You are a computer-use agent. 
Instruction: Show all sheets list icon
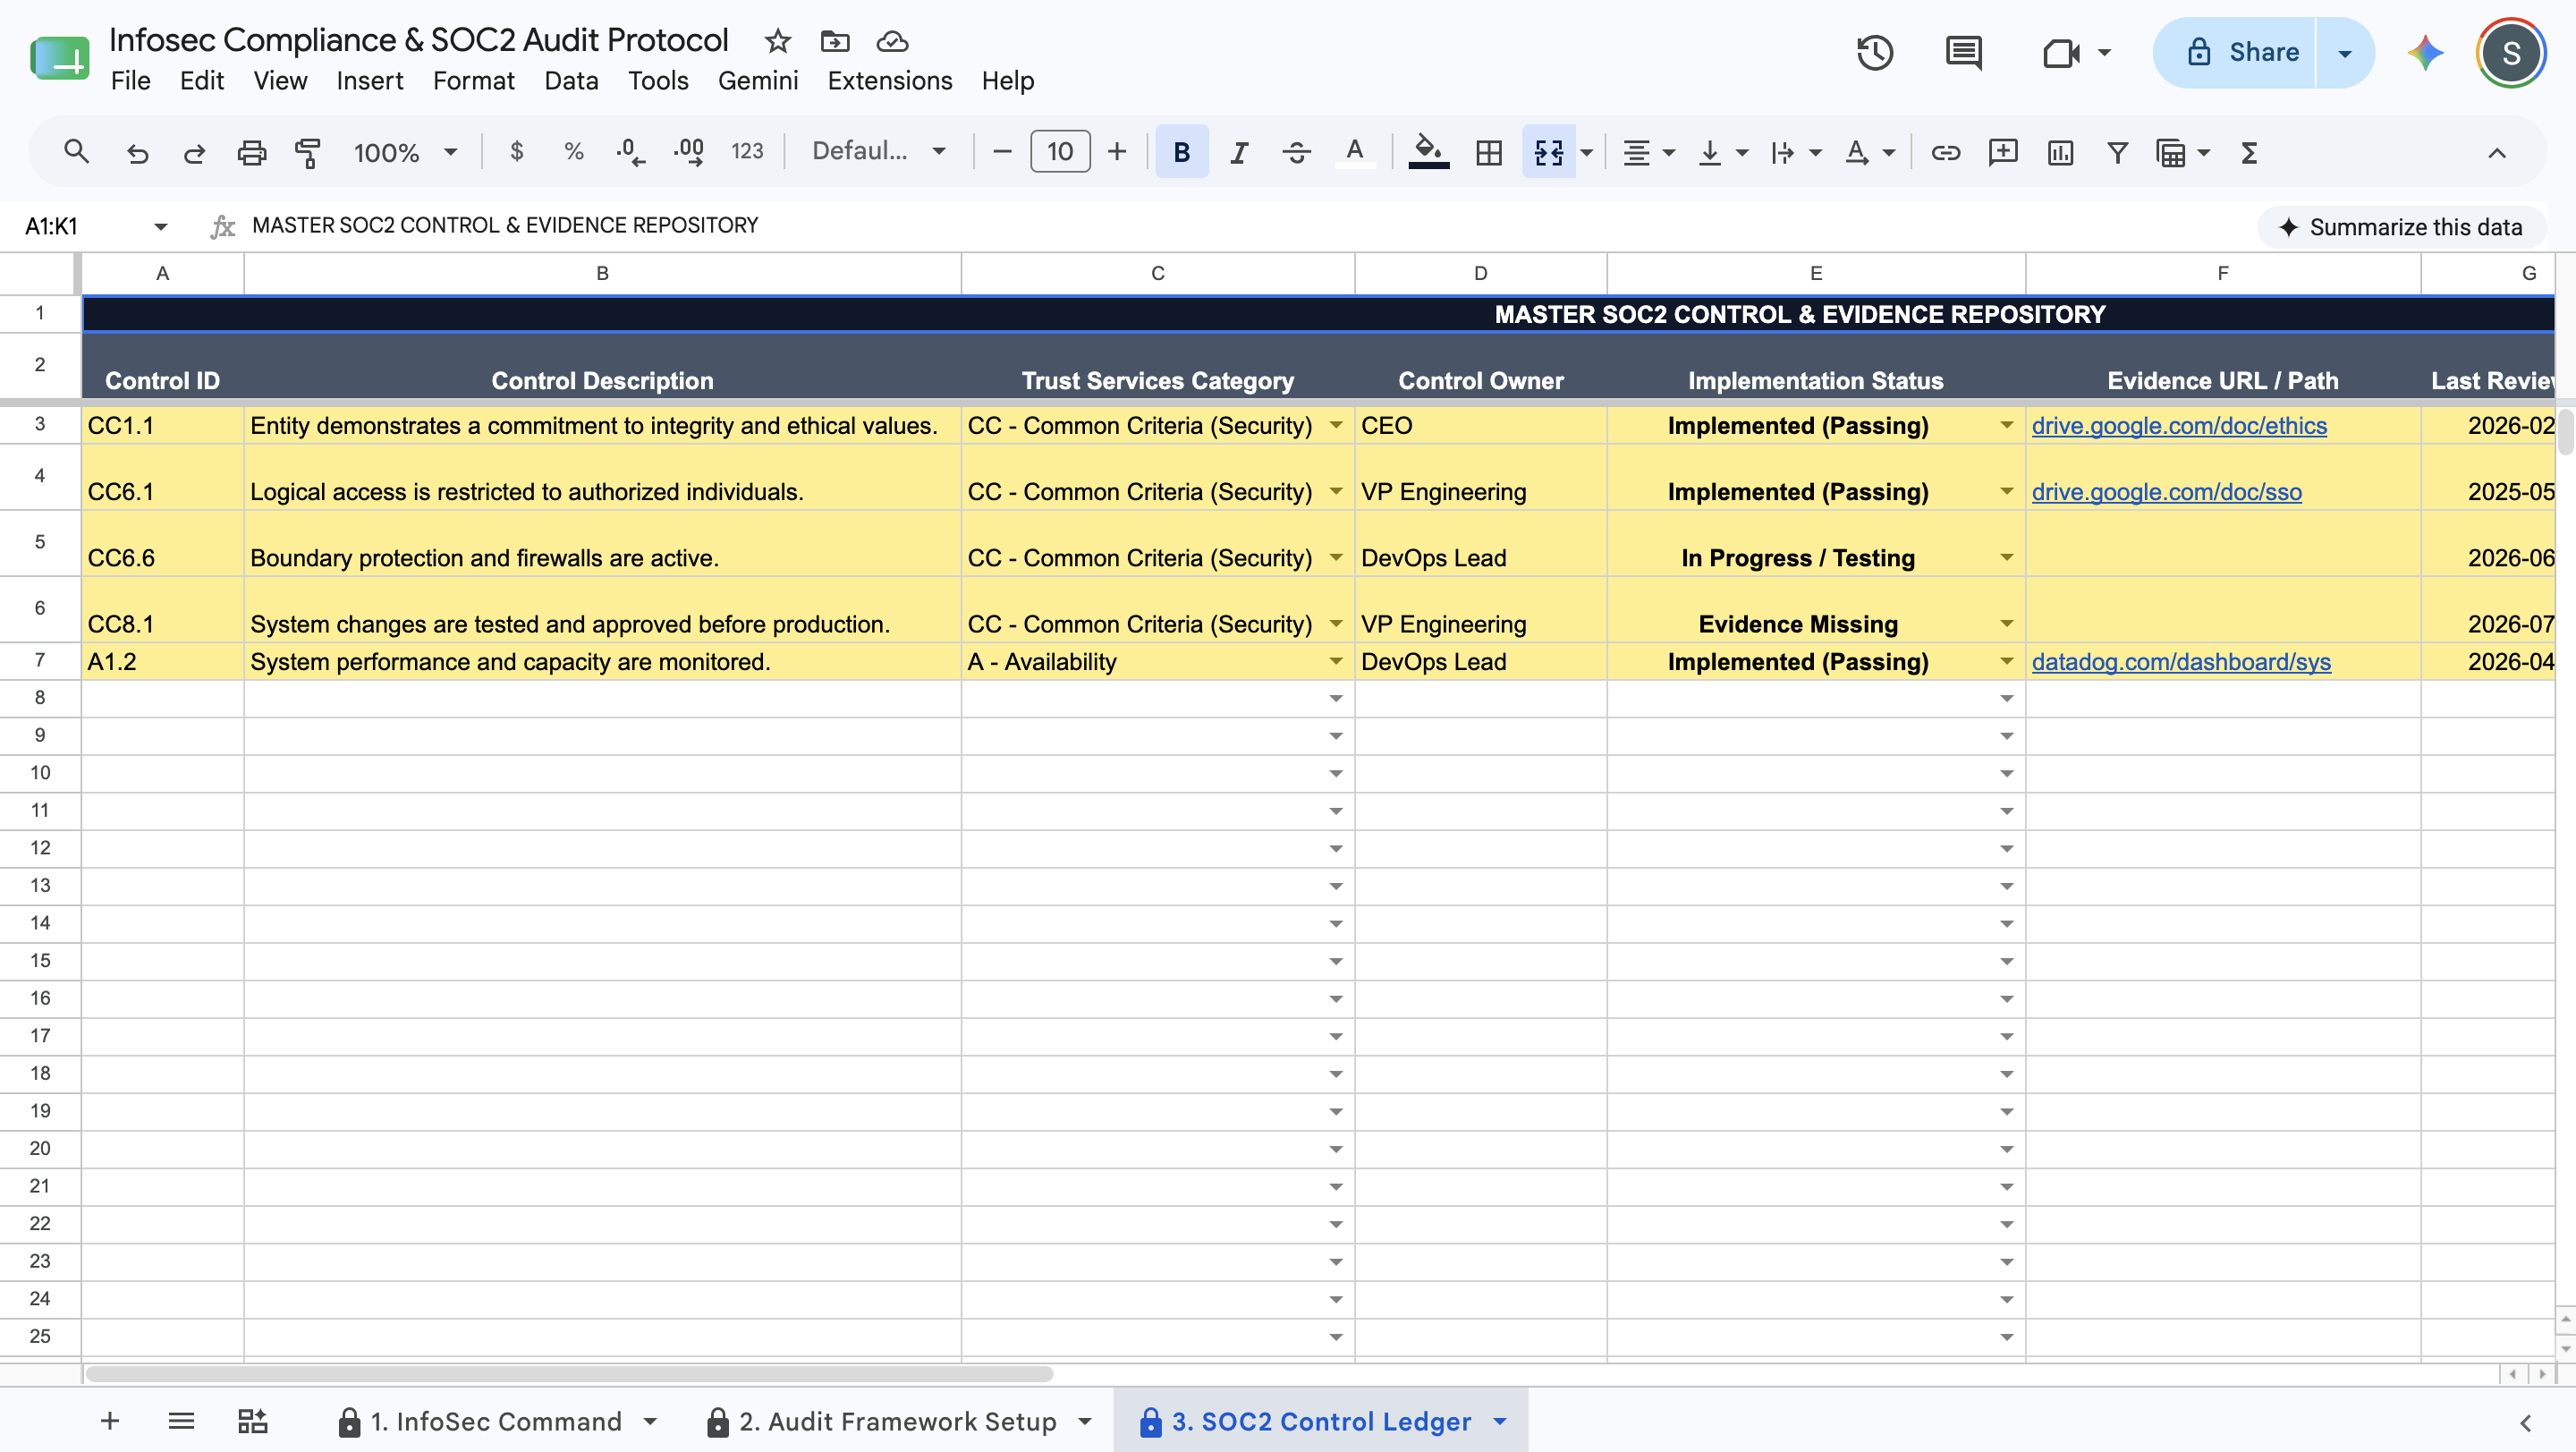181,1421
